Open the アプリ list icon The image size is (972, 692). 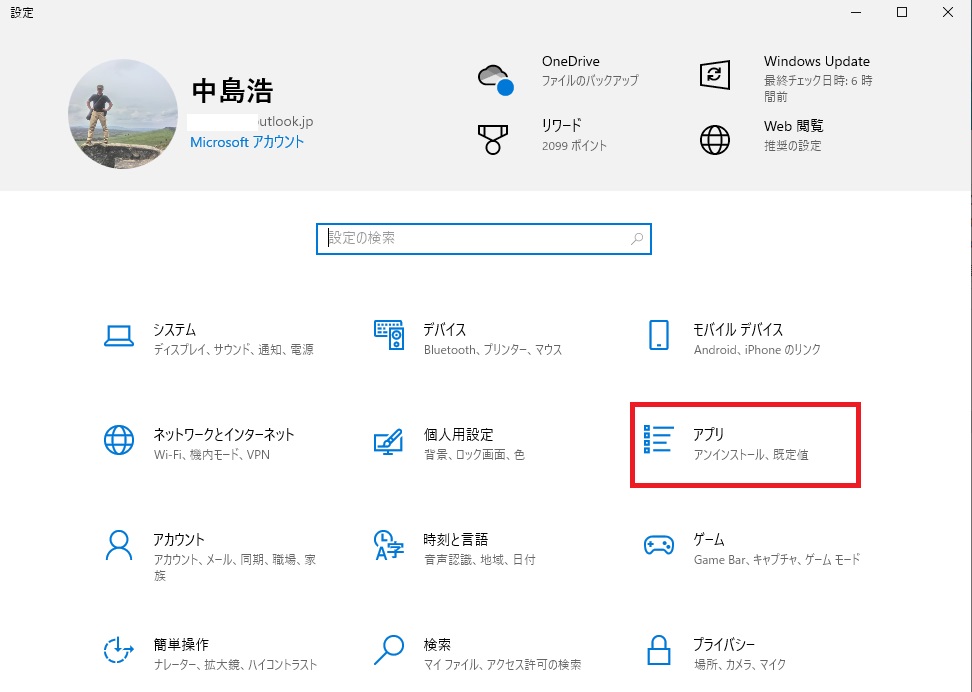[658, 441]
